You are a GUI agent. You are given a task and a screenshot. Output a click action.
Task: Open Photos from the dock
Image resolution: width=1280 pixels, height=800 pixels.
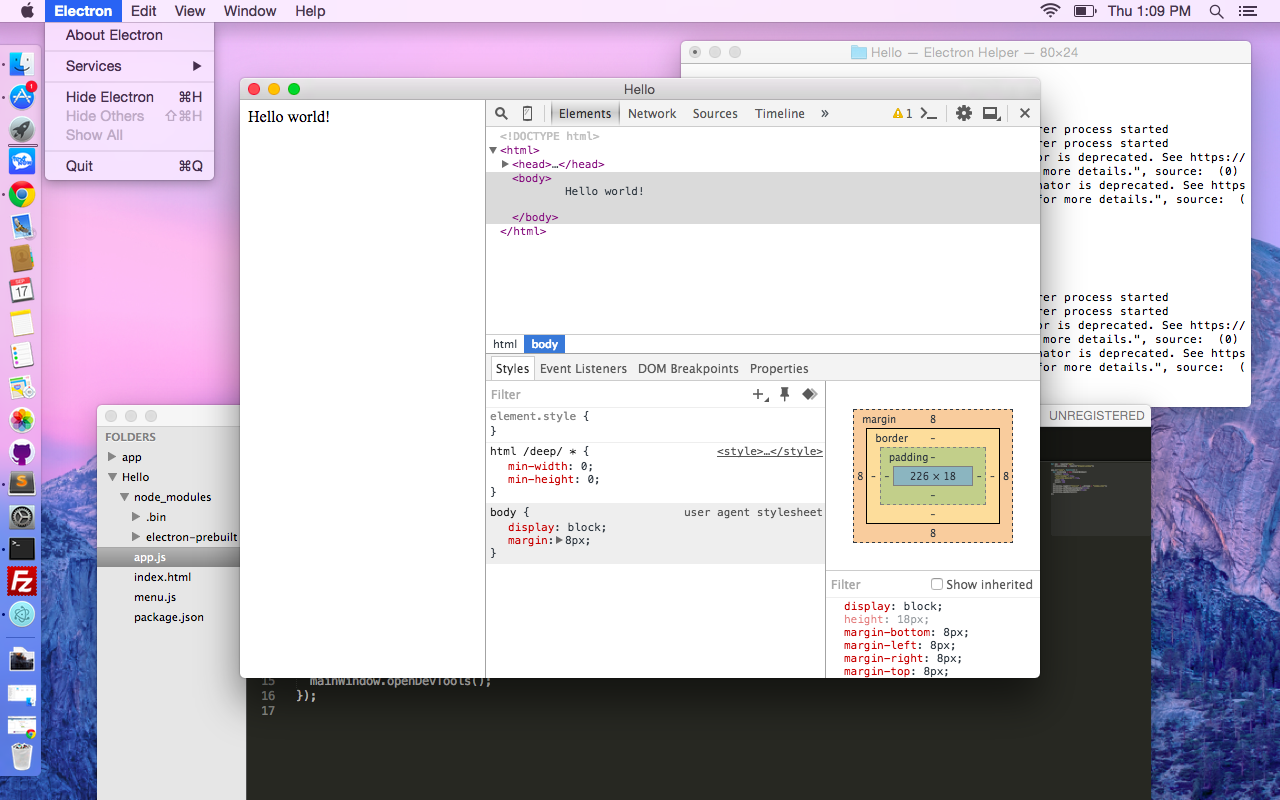coord(22,419)
